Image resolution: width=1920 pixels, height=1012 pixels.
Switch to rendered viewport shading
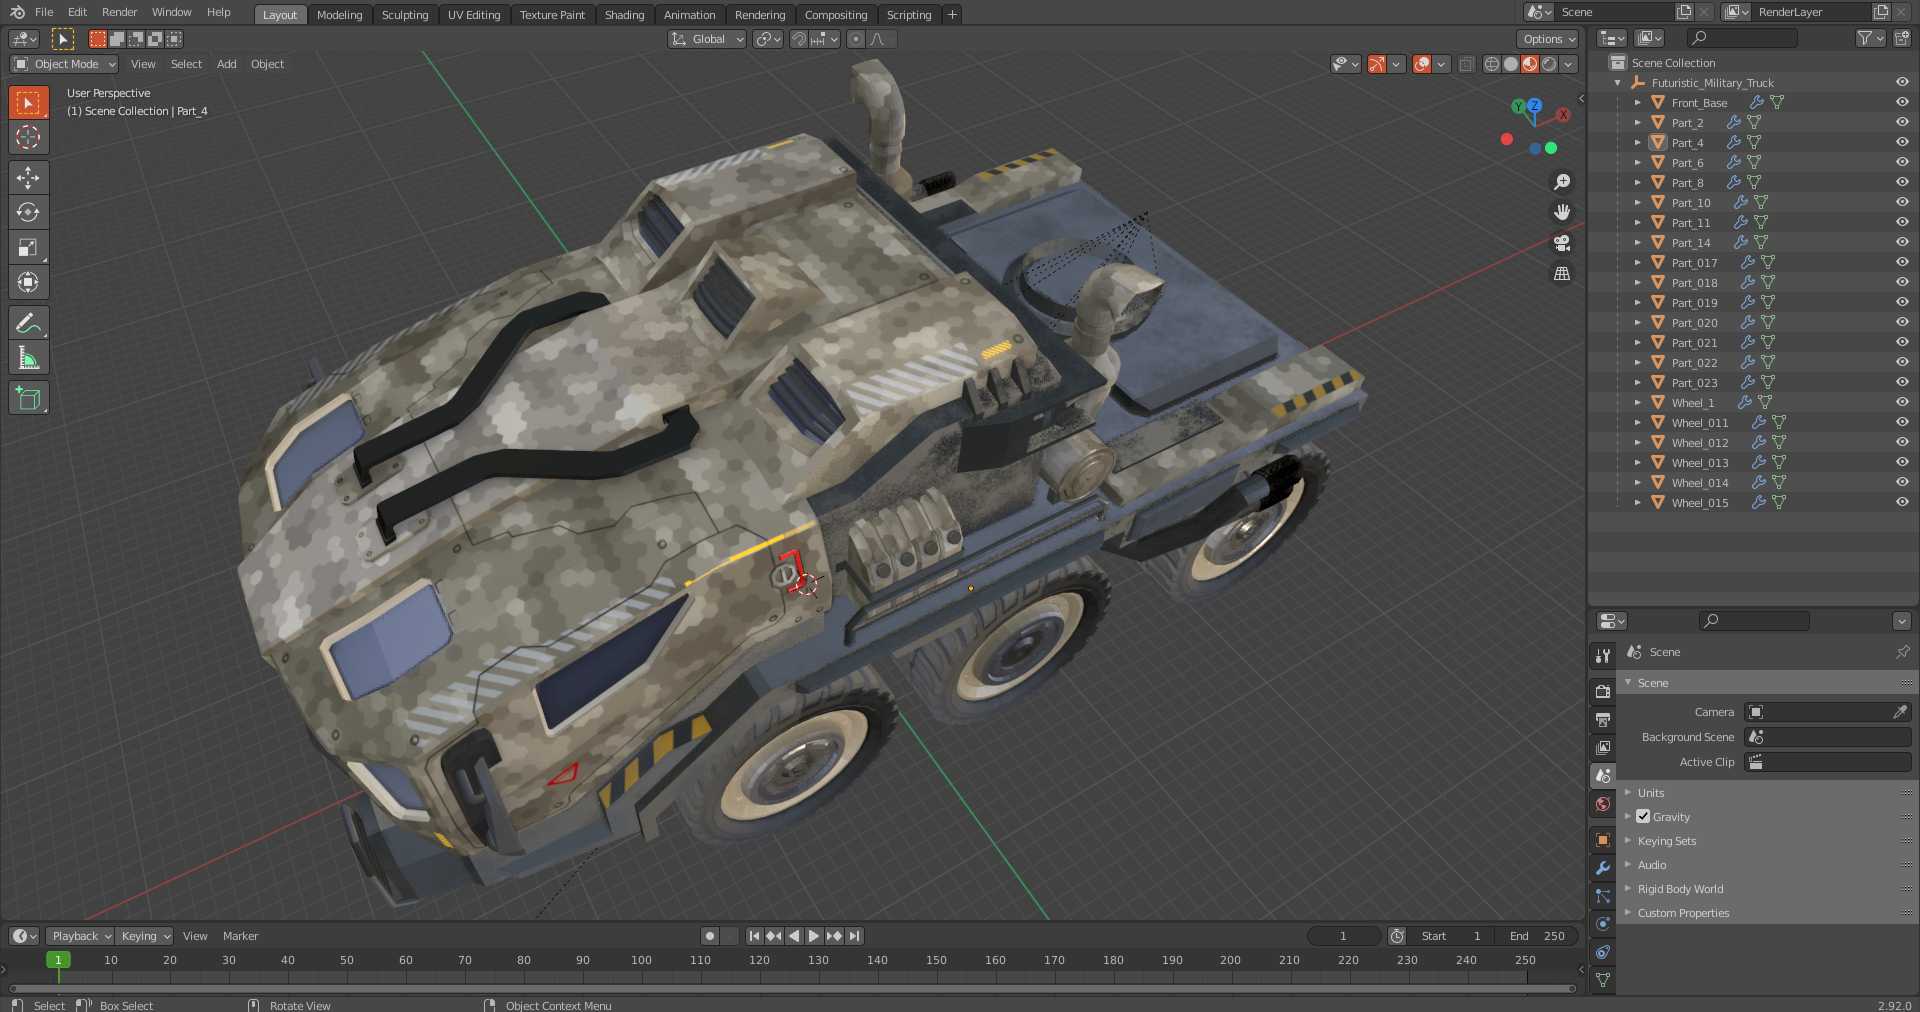click(x=1549, y=64)
